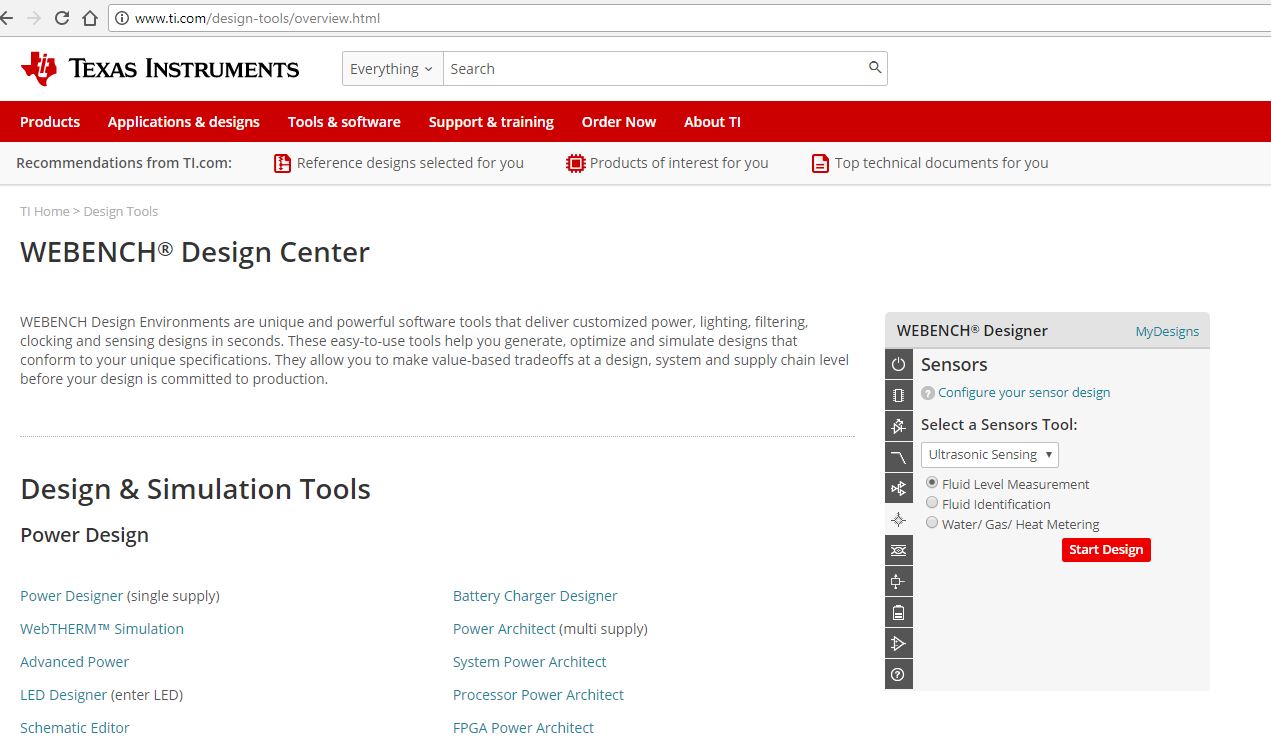Open the Tools & software menu
The height and width of the screenshot is (746, 1271).
click(344, 122)
